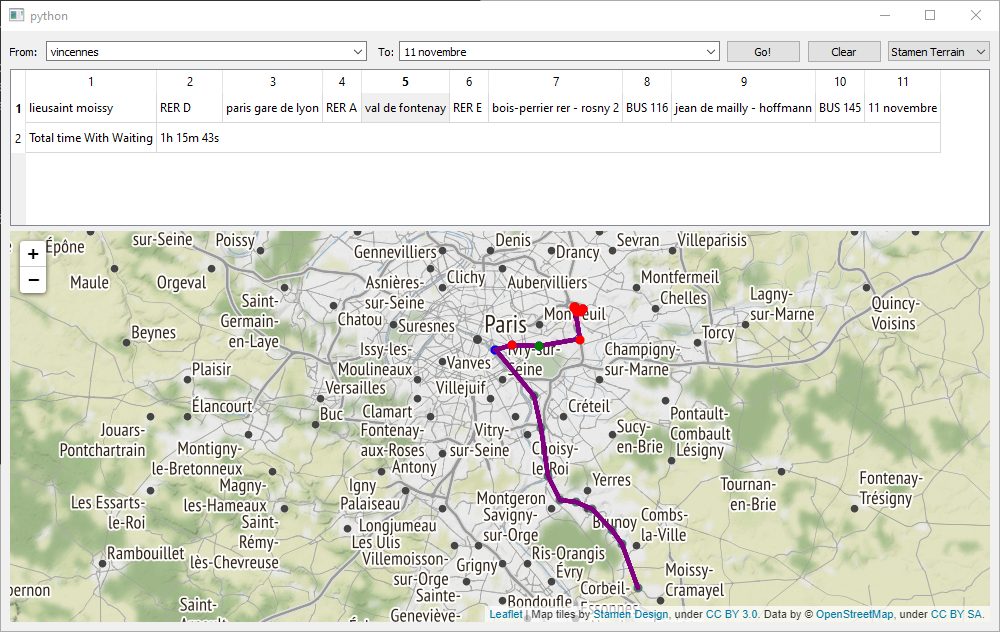Select the val de fontenay cell
Viewport: 1000px width, 632px height.
pos(405,108)
